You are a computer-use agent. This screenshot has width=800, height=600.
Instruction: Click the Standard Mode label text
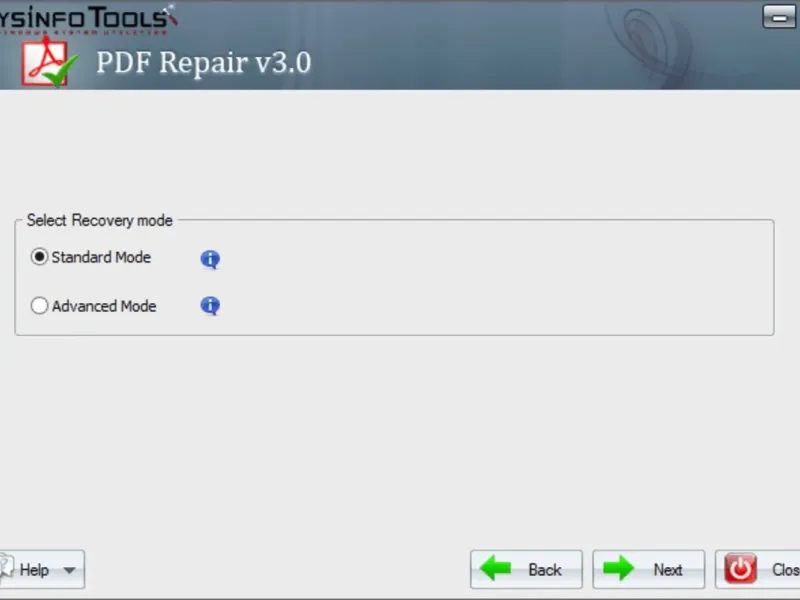point(101,257)
